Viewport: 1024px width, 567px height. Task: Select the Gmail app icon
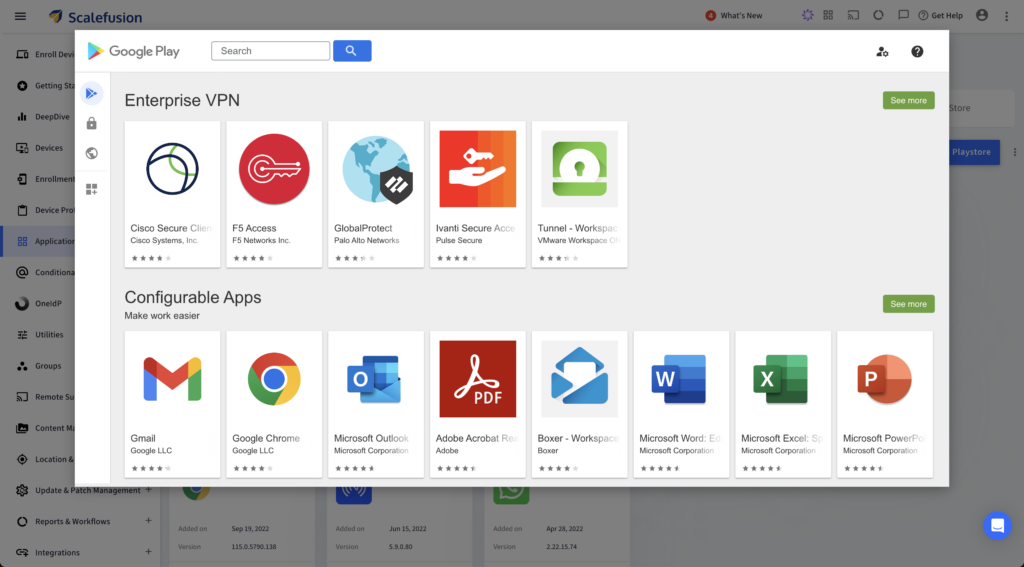(x=172, y=379)
